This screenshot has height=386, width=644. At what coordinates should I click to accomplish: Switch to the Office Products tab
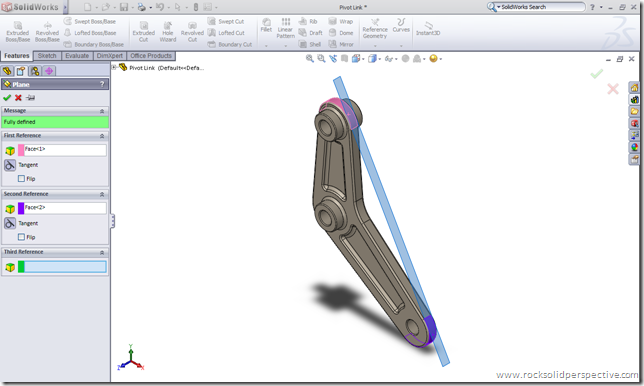[x=151, y=56]
